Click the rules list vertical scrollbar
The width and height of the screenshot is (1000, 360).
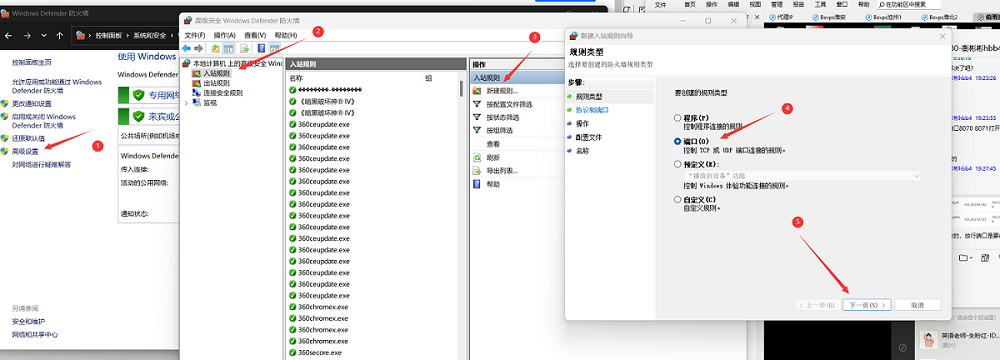(x=461, y=217)
